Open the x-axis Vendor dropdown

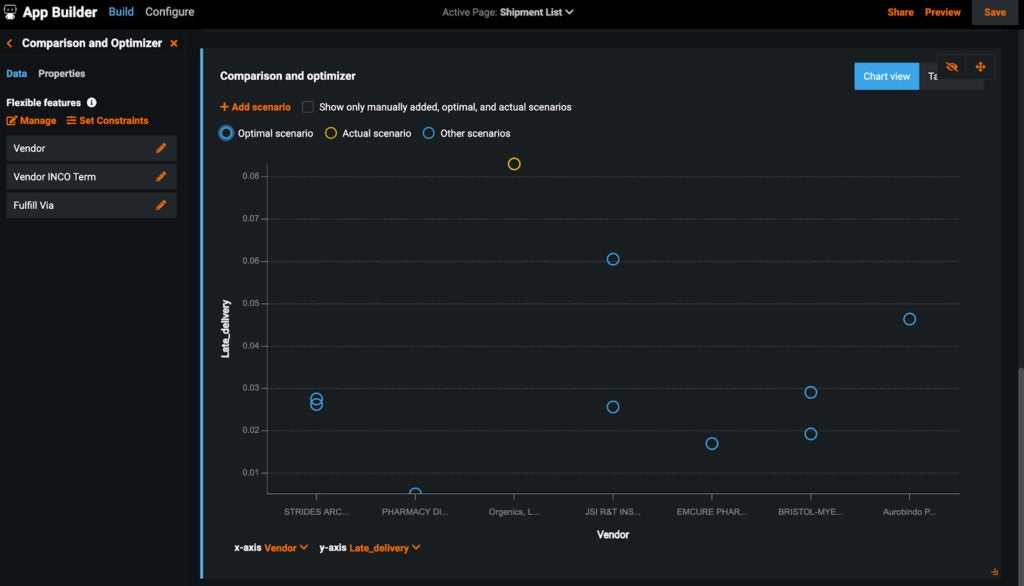[285, 548]
